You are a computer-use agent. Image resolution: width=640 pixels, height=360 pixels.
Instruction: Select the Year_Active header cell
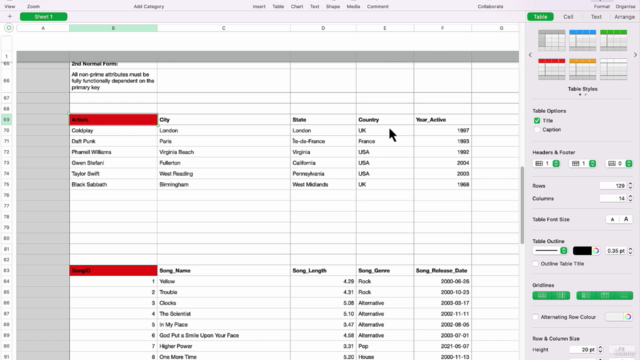(x=442, y=120)
